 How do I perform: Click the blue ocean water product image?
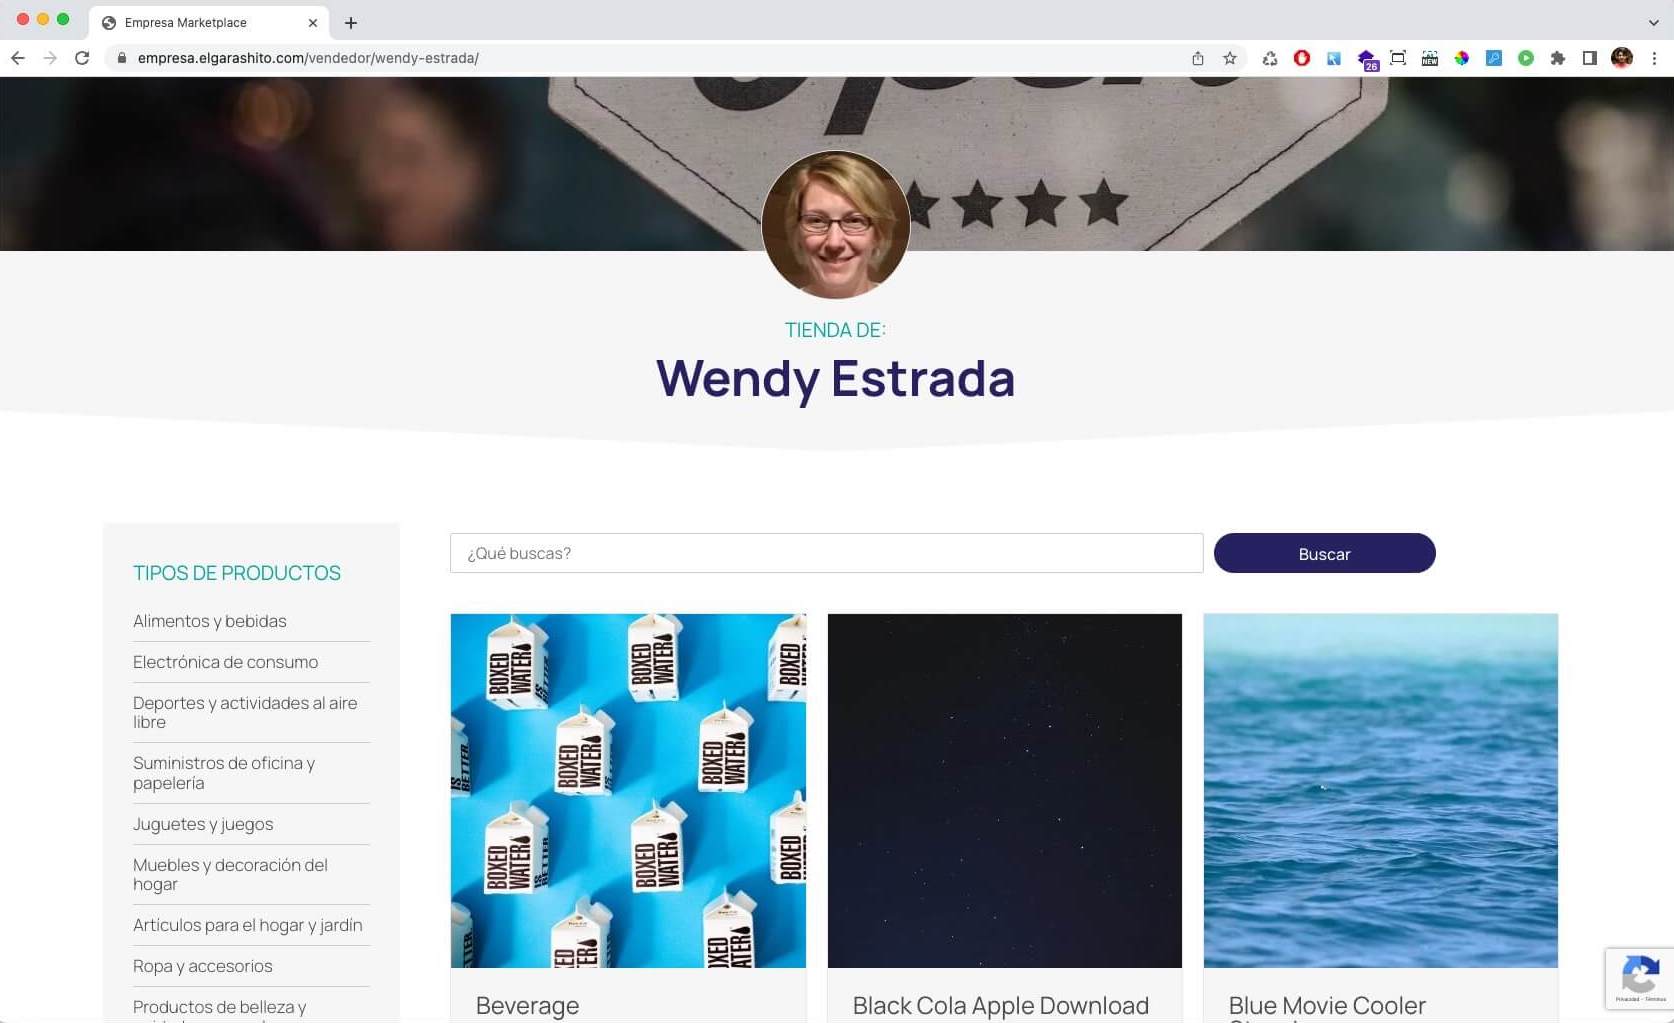[1381, 791]
